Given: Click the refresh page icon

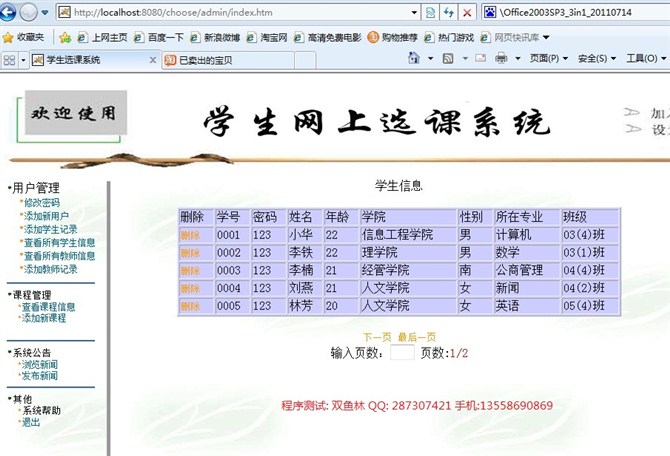Looking at the screenshot, I should click(x=449, y=12).
